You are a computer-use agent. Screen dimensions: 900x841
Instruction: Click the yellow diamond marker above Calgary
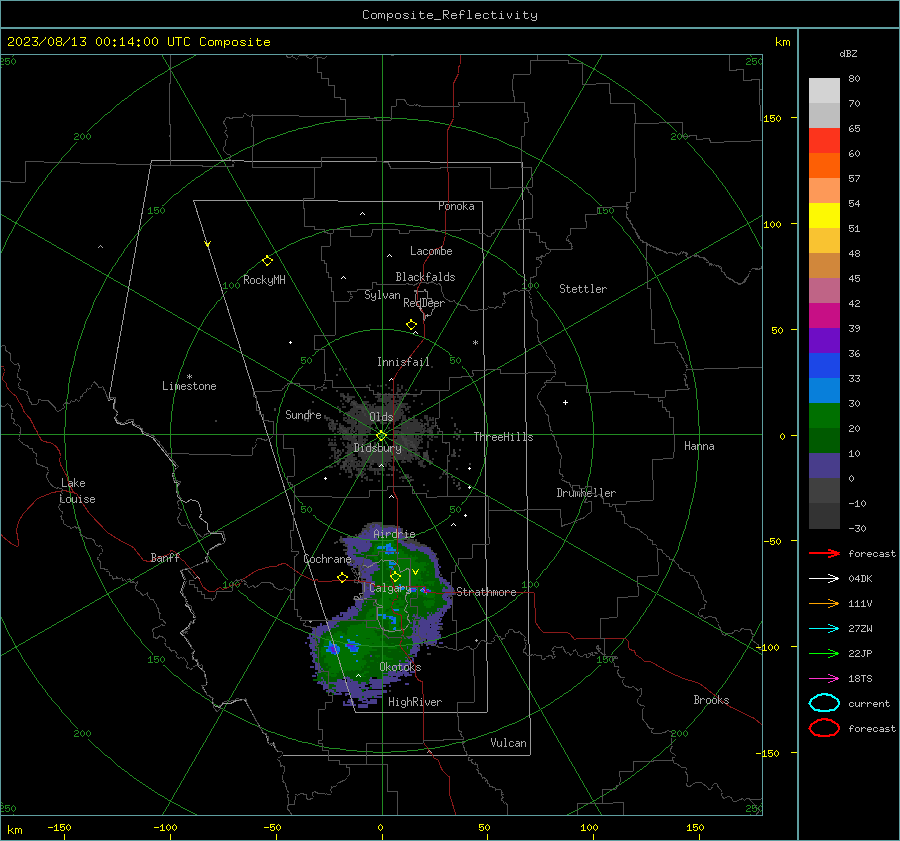[395, 576]
